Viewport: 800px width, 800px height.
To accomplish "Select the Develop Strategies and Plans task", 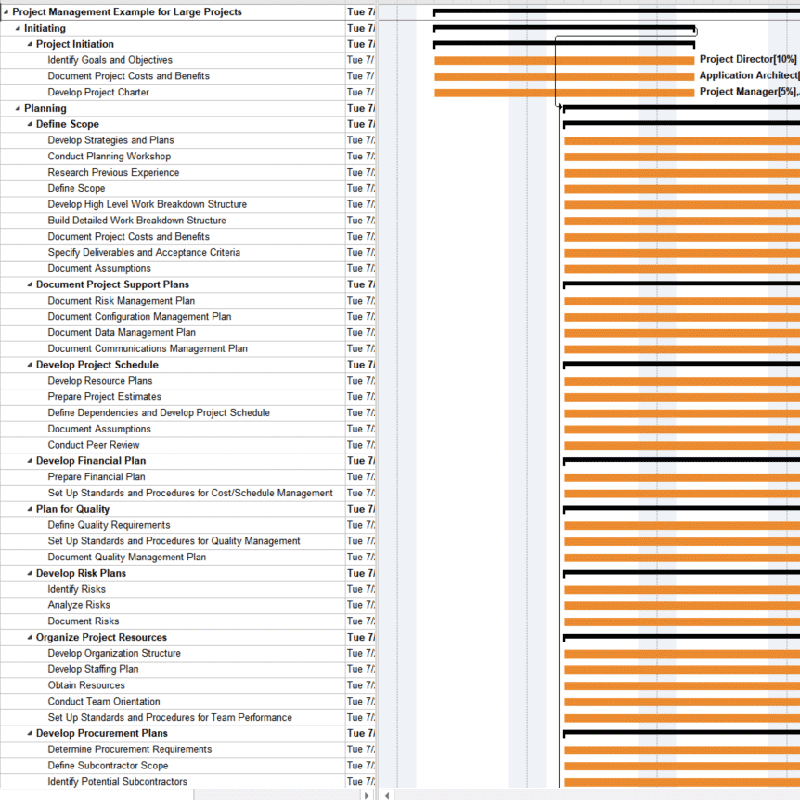I will 111,140.
